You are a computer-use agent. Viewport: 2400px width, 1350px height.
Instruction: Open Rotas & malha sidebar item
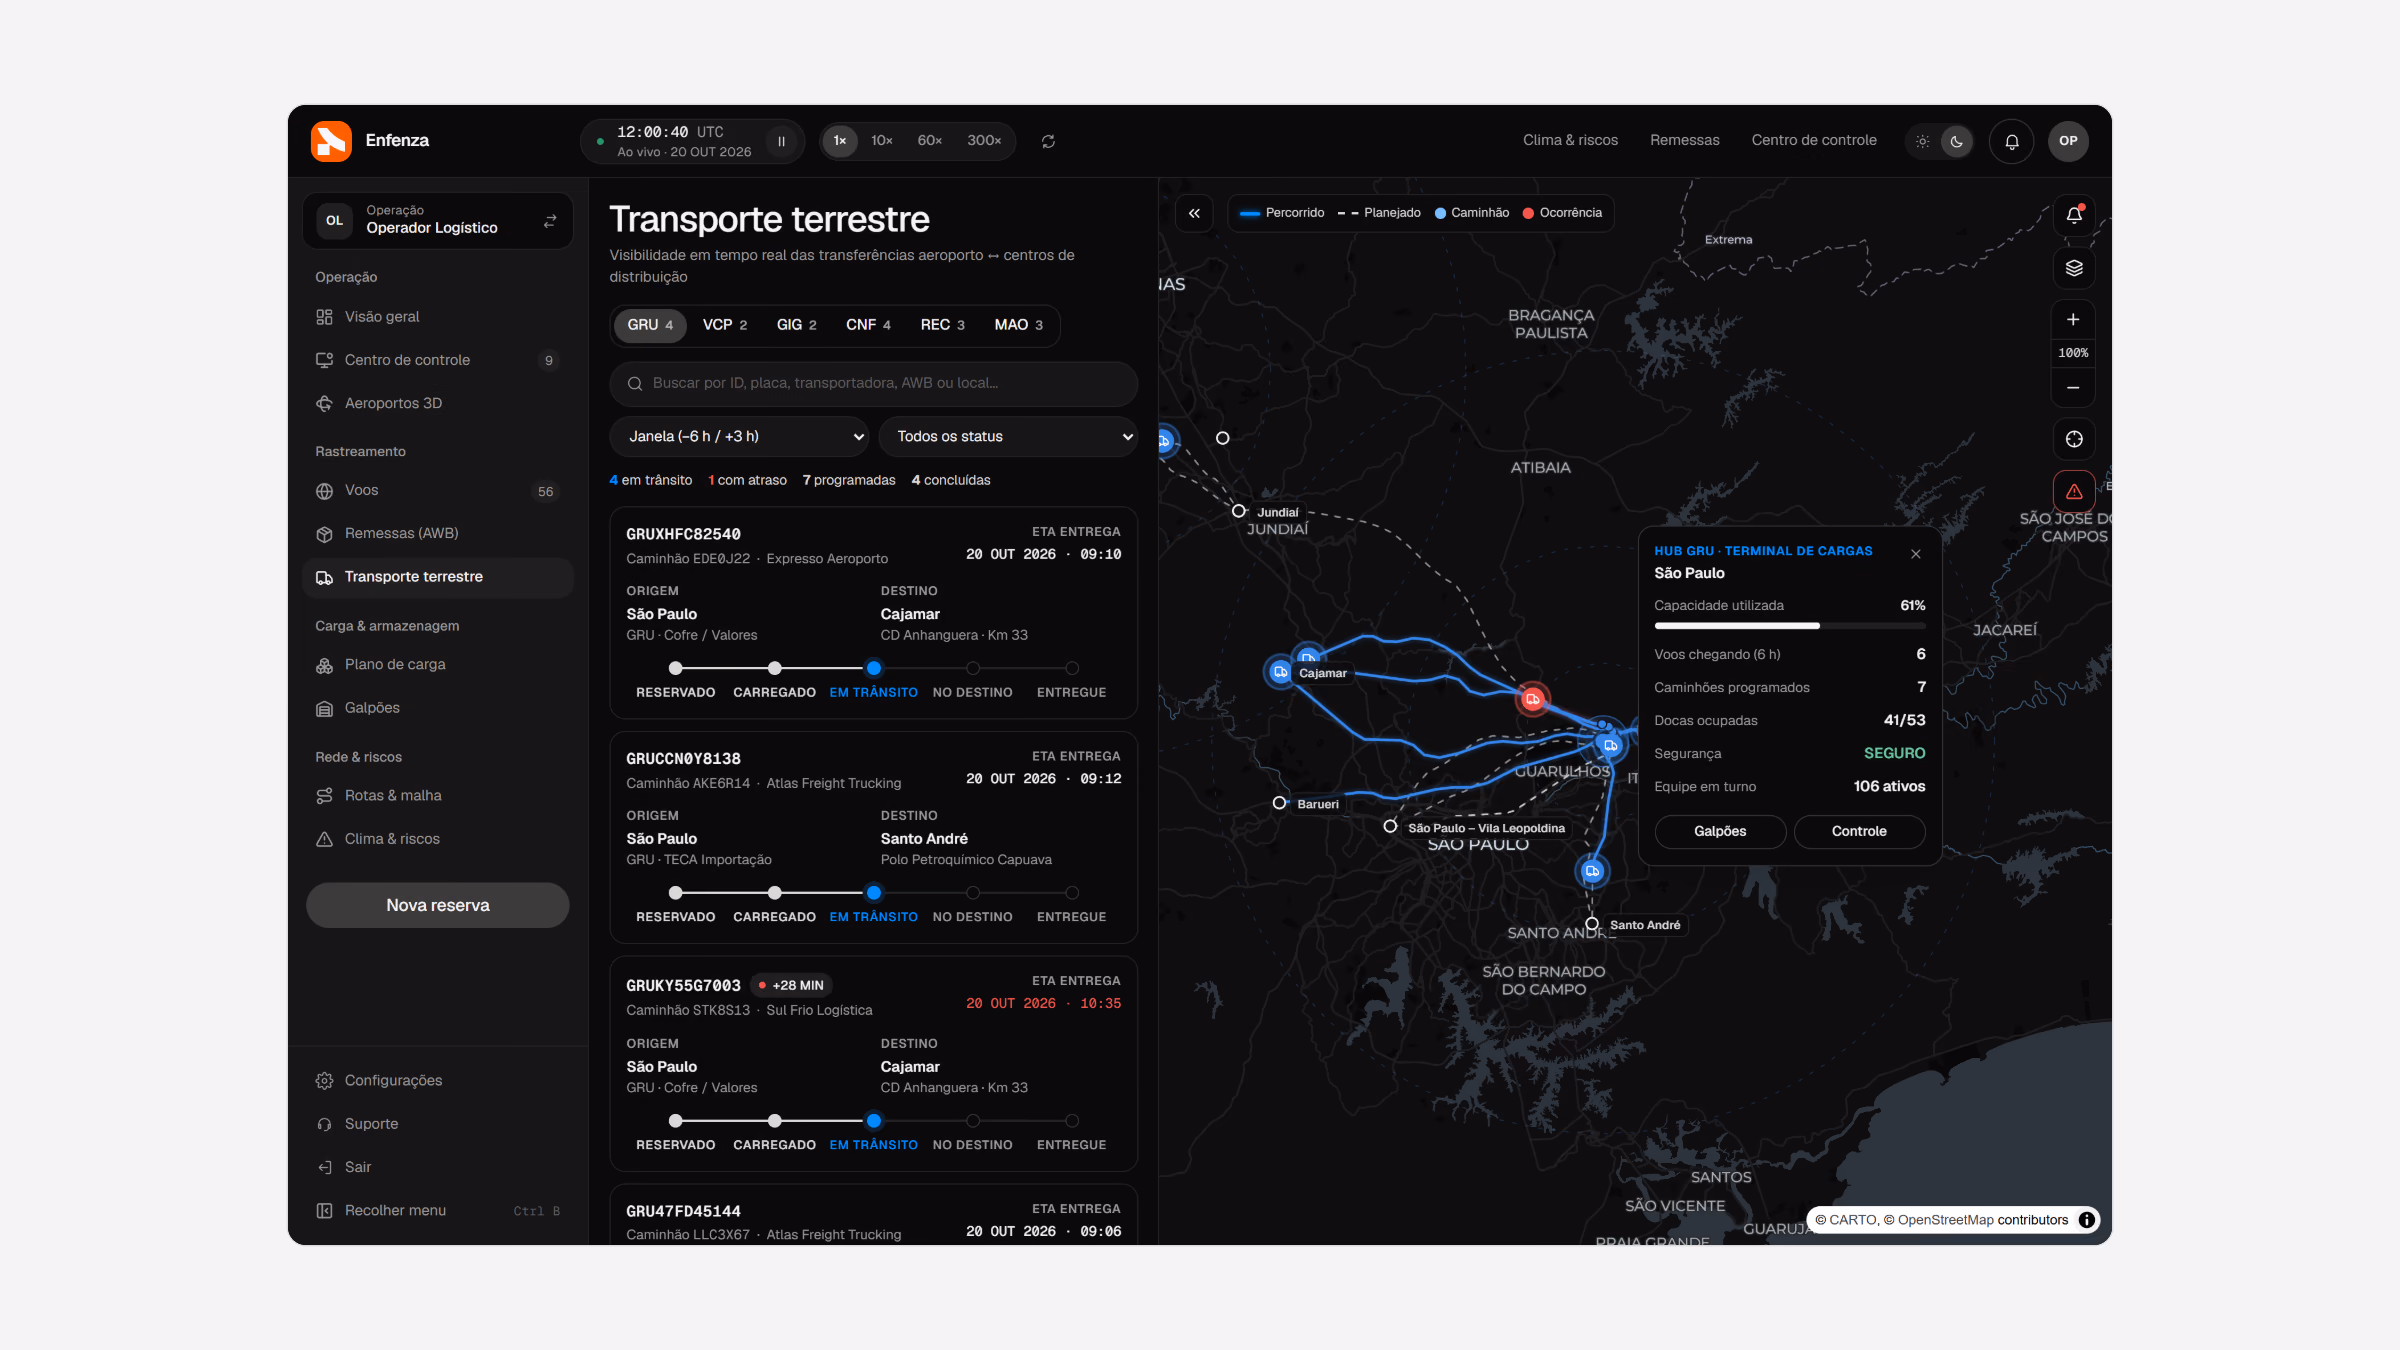click(438, 795)
